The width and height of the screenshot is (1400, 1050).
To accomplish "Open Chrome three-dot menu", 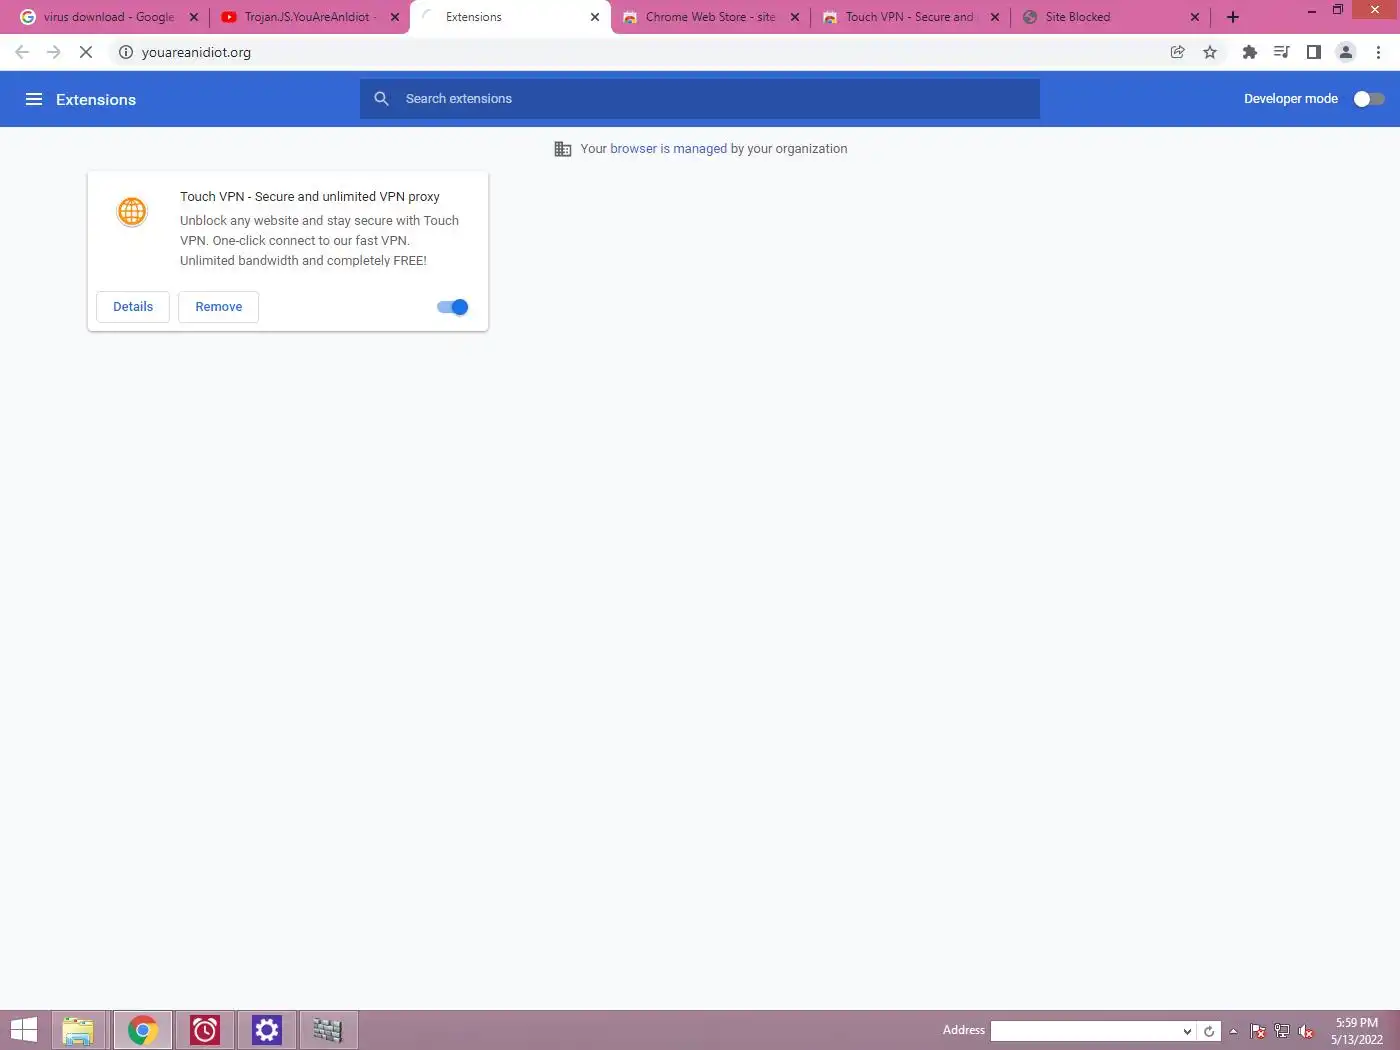I will click(1378, 52).
